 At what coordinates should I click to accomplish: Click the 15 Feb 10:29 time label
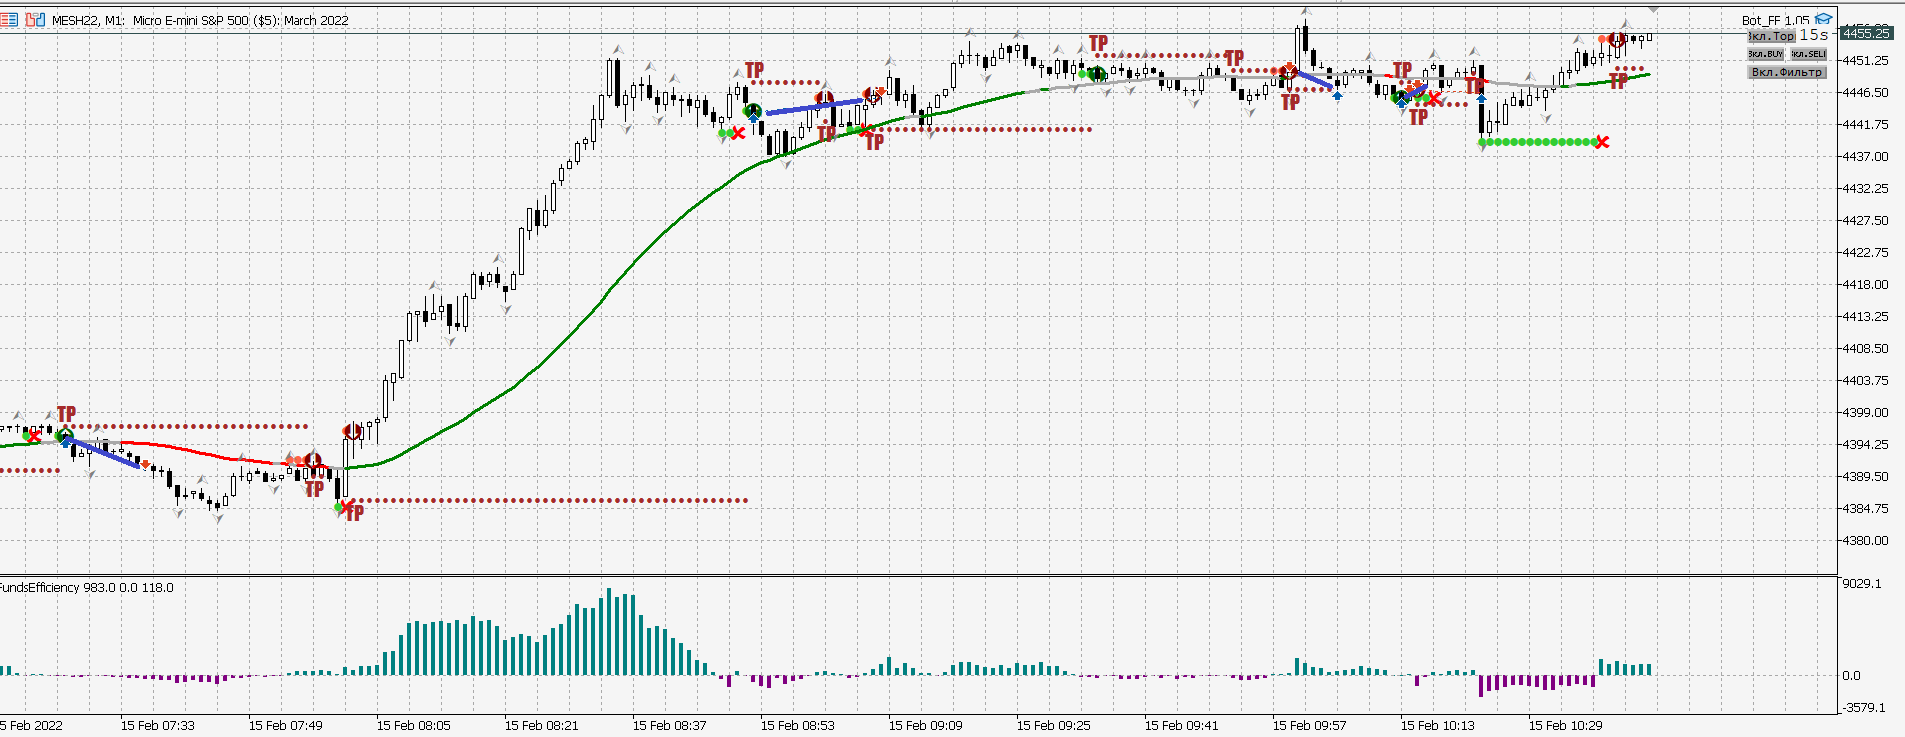[1566, 725]
